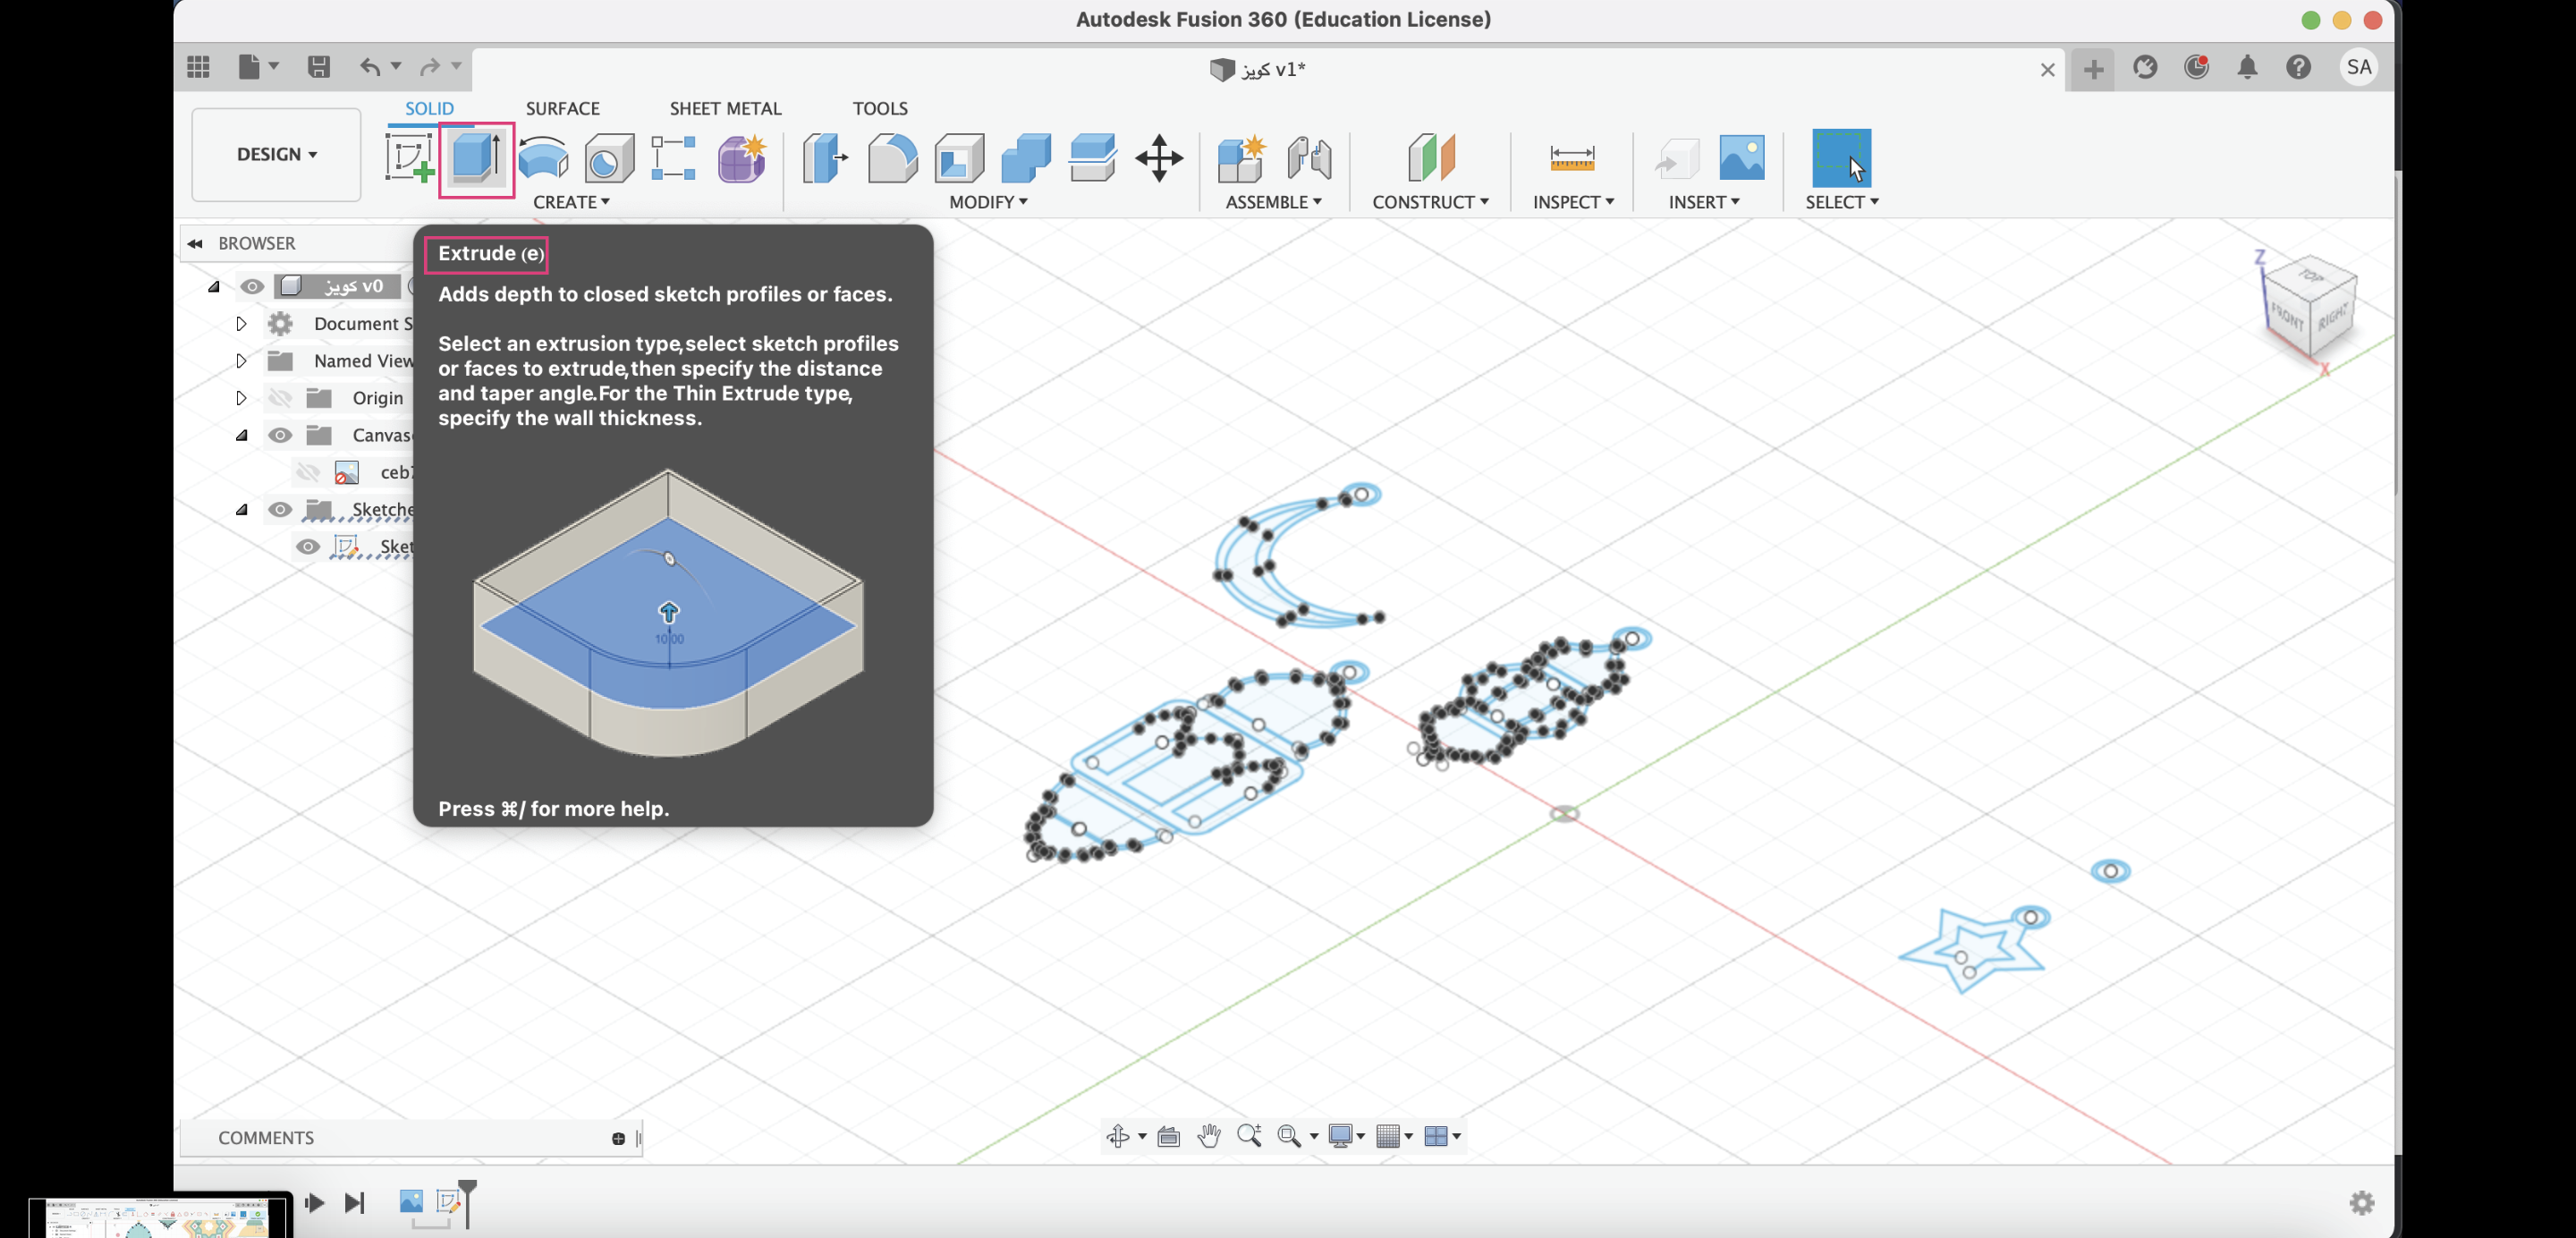Screen dimensions: 2576x1238
Task: Select the Insert Derive icon
Action: (x=1677, y=158)
